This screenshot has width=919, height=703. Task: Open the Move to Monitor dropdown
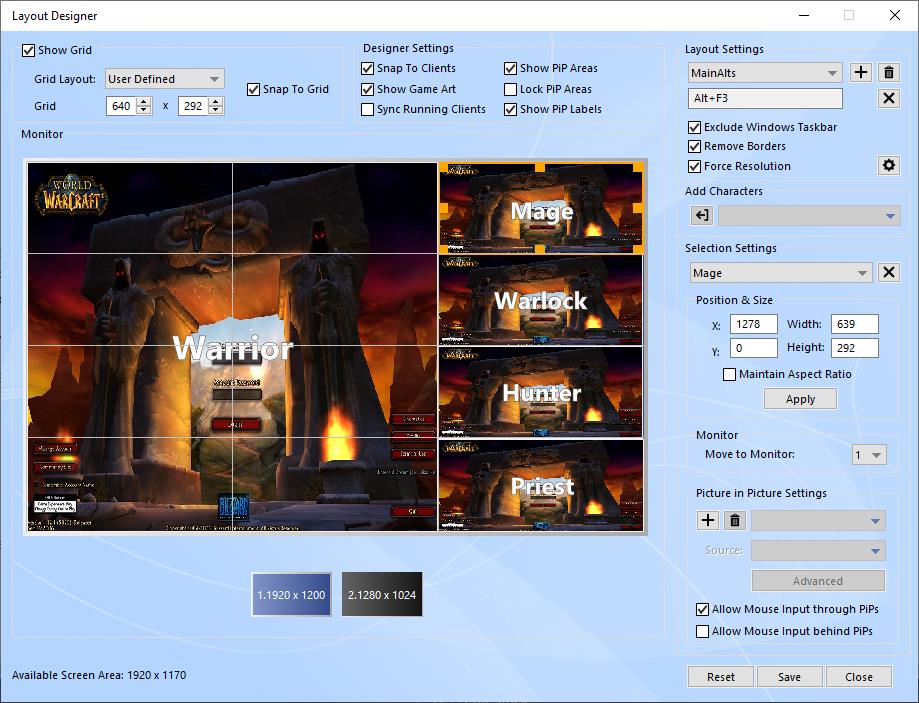(x=868, y=455)
